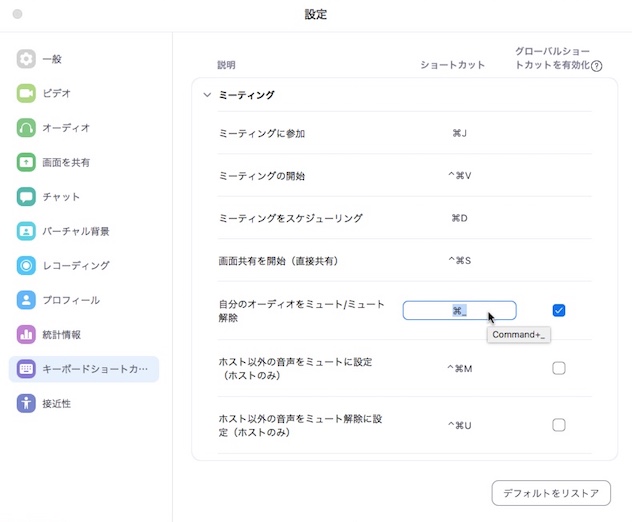Open the 接近性 accessibility icon
Screen dimensions: 632x522
(x=26, y=403)
